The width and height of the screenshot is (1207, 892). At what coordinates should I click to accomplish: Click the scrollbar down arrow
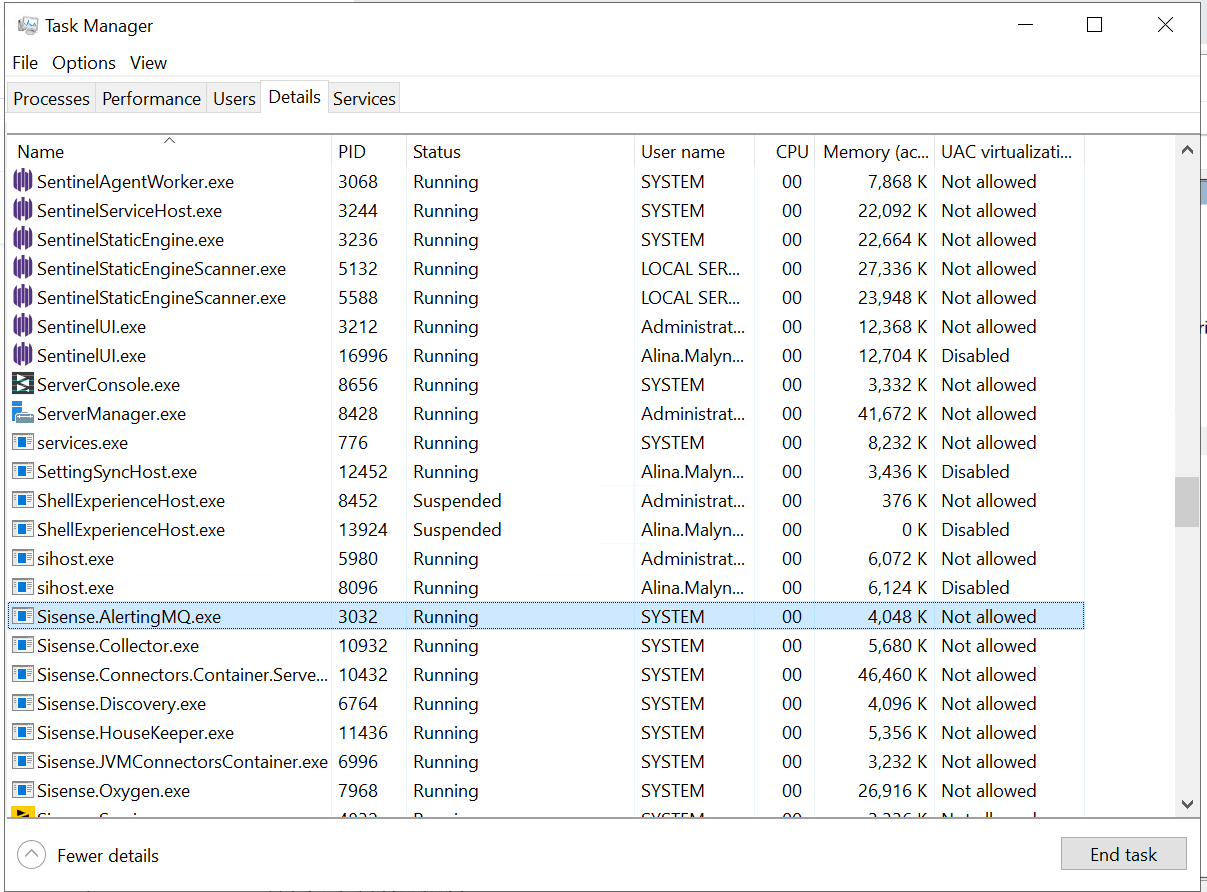pyautogui.click(x=1187, y=804)
